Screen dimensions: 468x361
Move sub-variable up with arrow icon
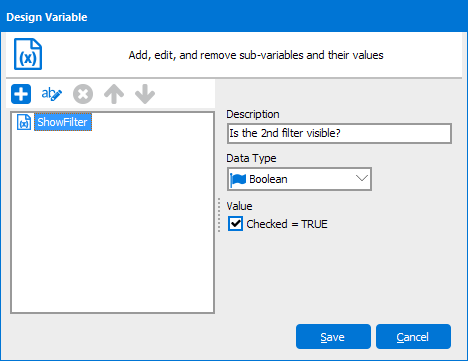(114, 94)
